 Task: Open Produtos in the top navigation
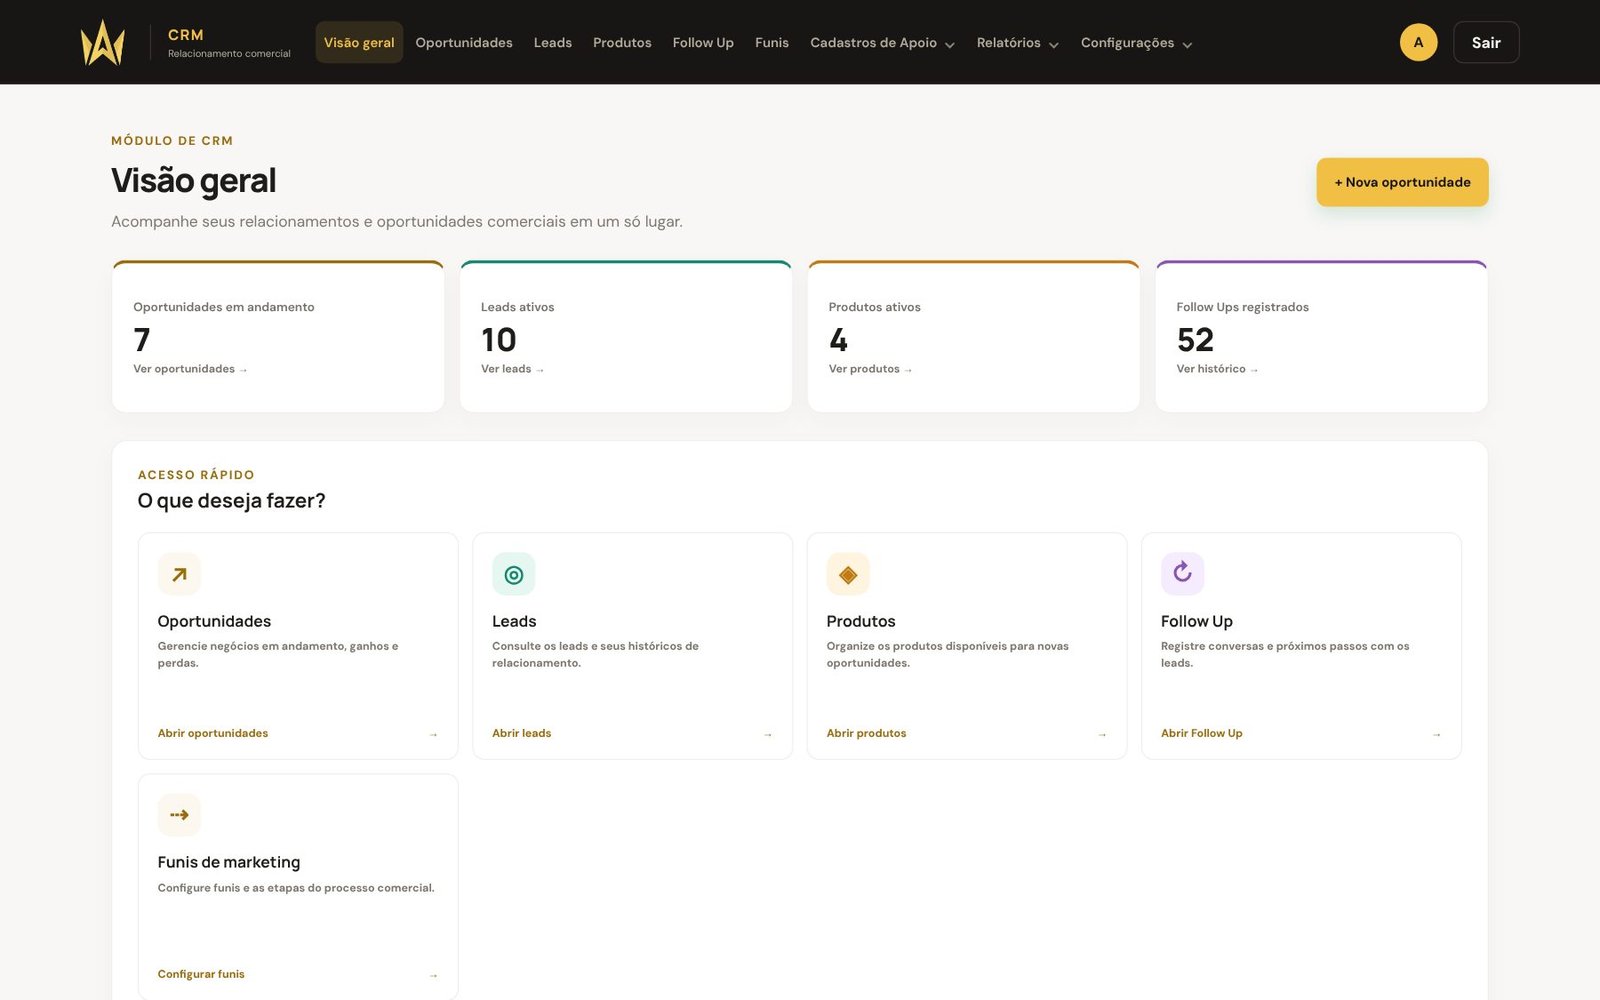tap(622, 43)
